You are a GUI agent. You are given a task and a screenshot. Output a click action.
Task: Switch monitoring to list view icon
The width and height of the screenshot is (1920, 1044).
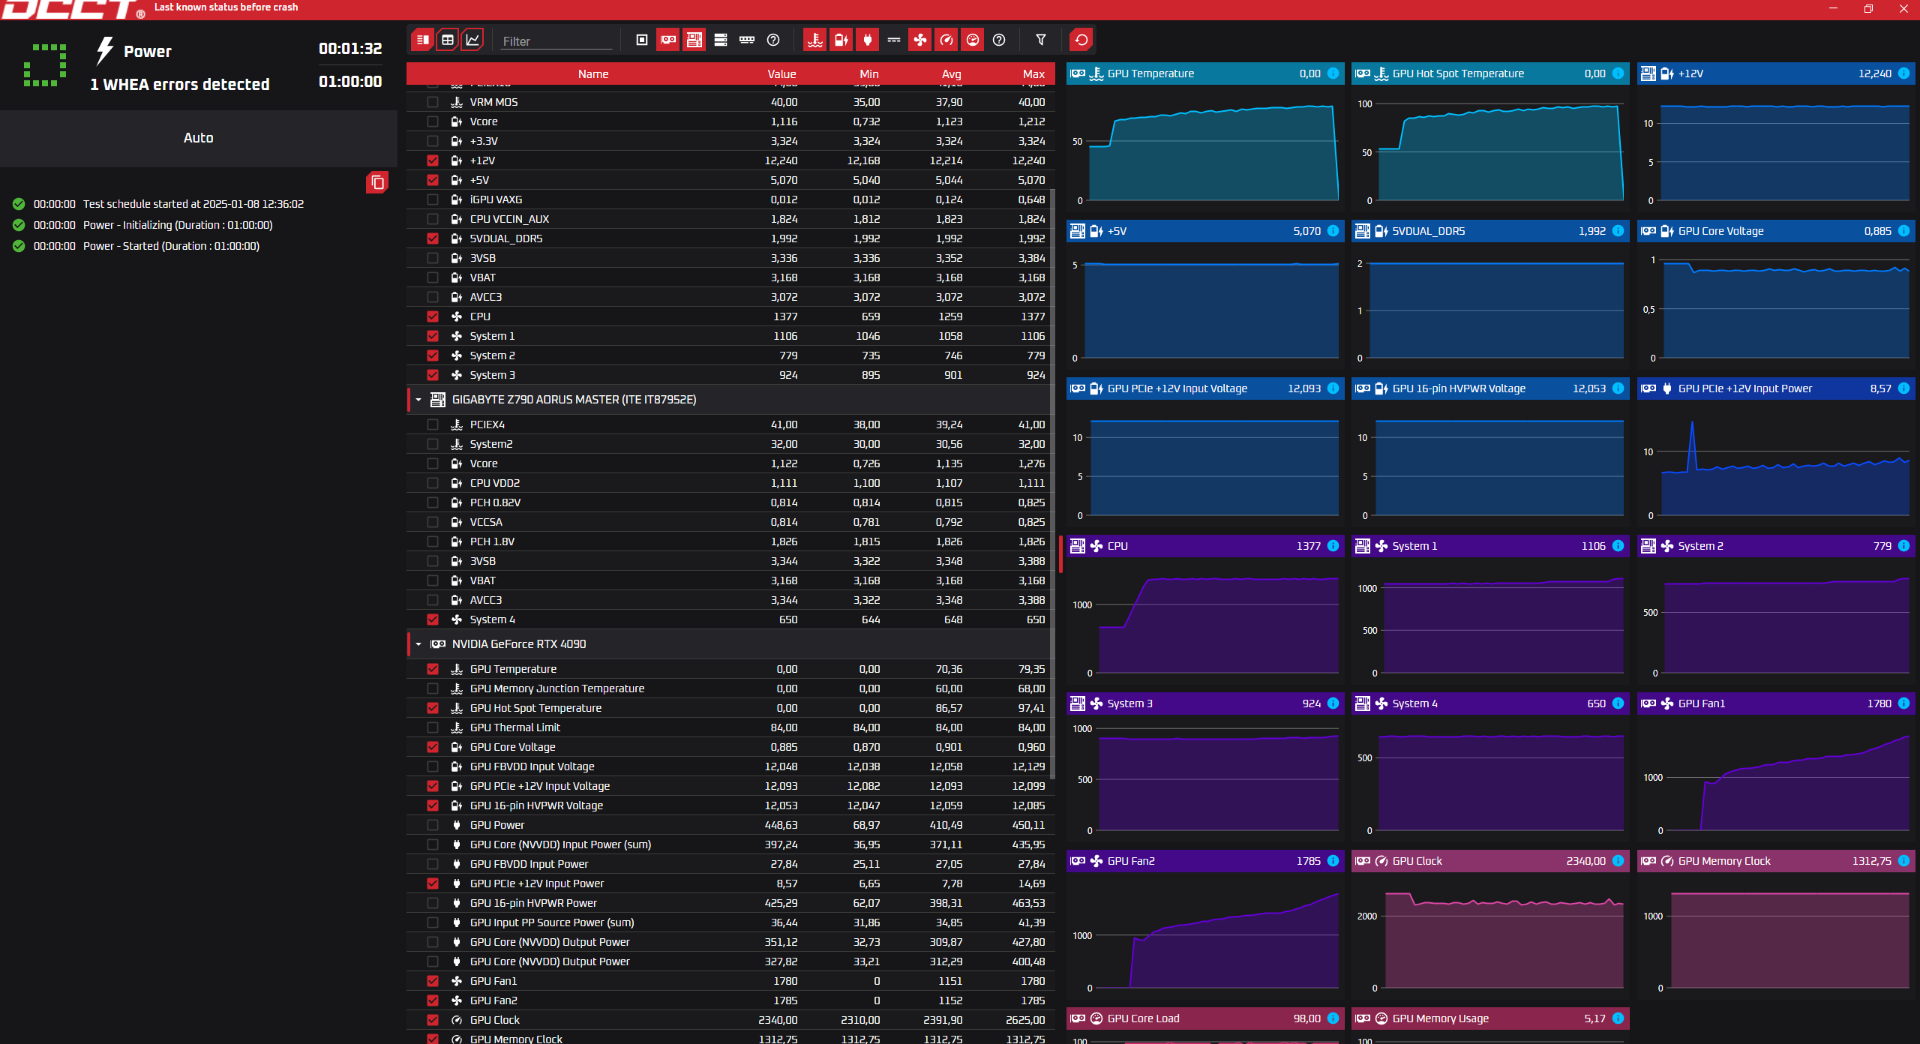click(x=423, y=40)
